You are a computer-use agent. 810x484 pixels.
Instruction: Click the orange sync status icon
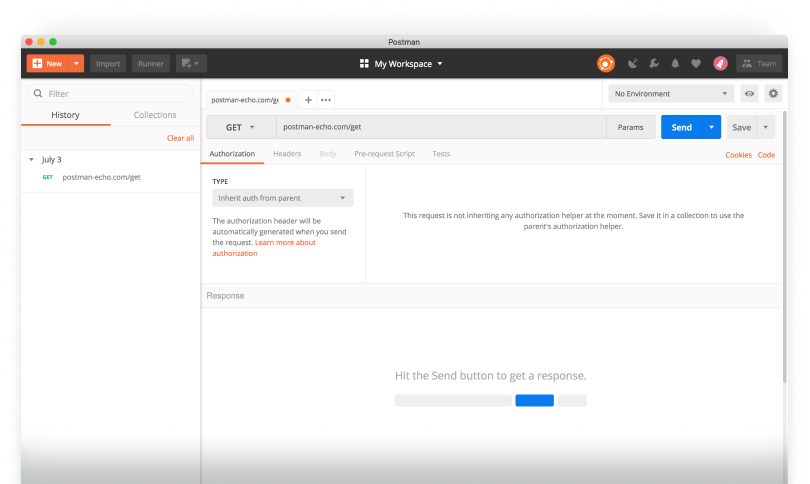pos(605,64)
